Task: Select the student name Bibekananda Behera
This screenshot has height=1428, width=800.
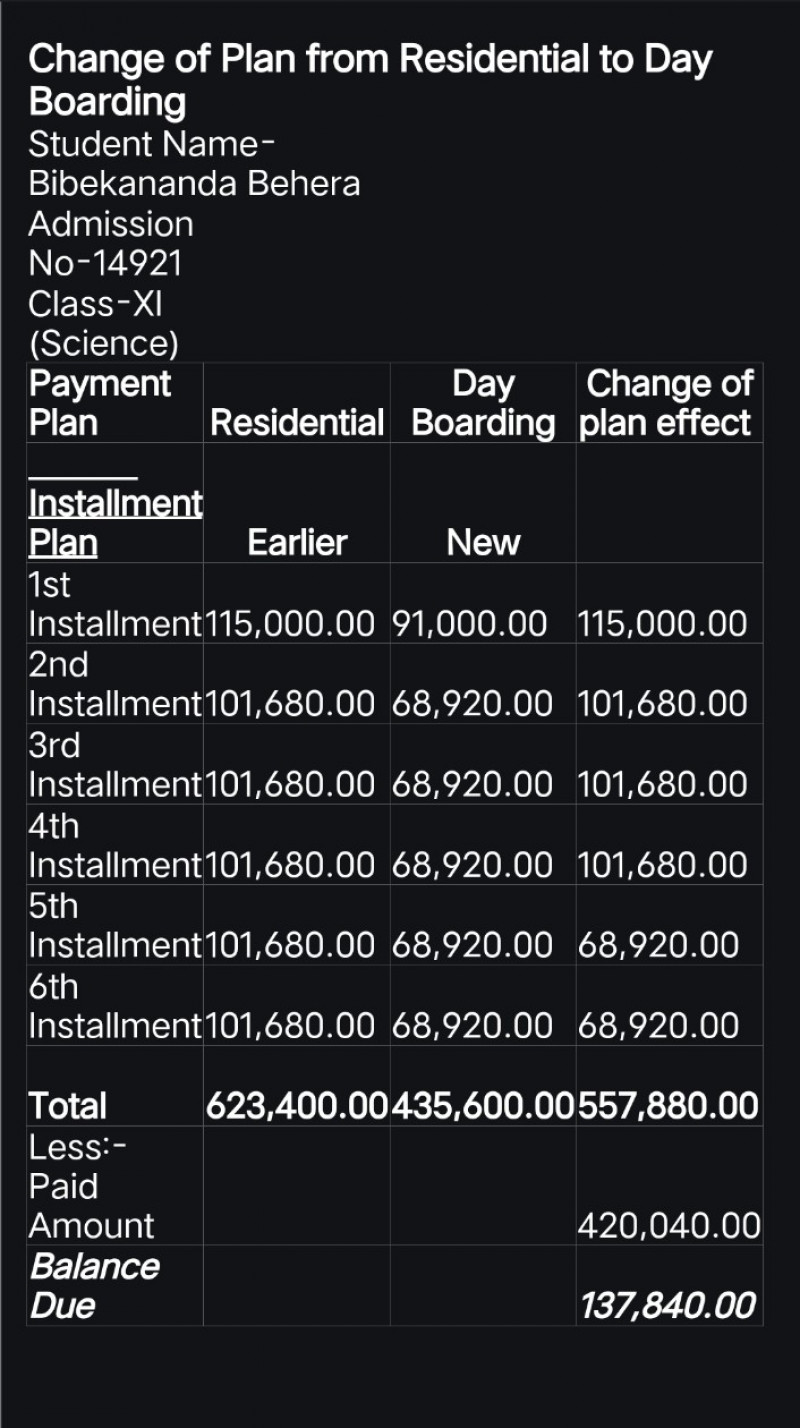Action: click(194, 184)
